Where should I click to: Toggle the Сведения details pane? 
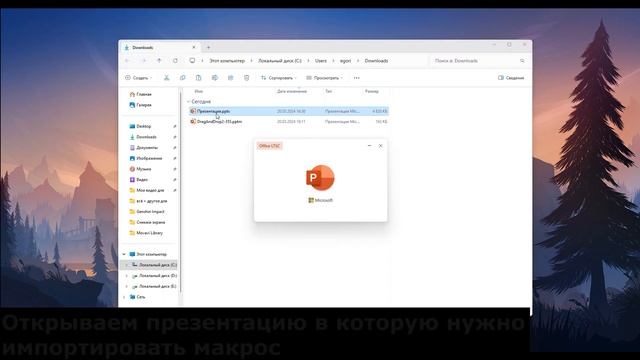click(x=511, y=78)
